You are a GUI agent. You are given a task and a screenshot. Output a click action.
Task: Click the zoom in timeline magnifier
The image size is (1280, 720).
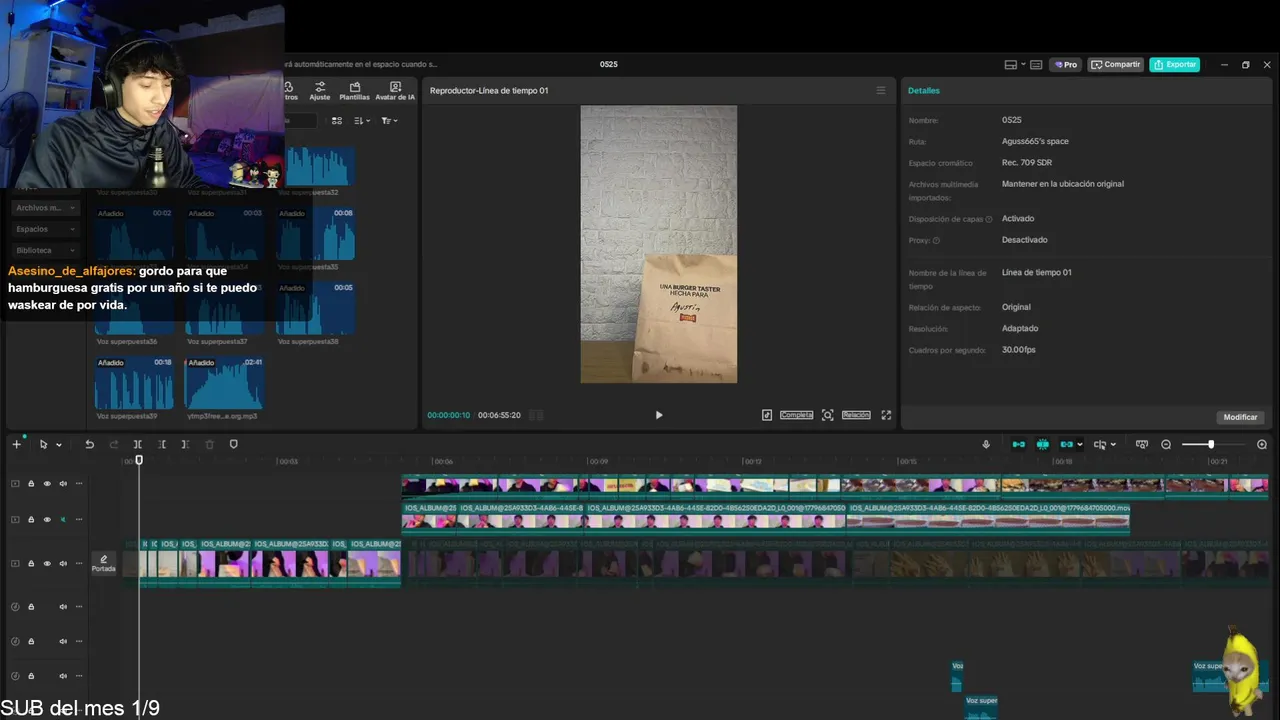click(x=1262, y=444)
